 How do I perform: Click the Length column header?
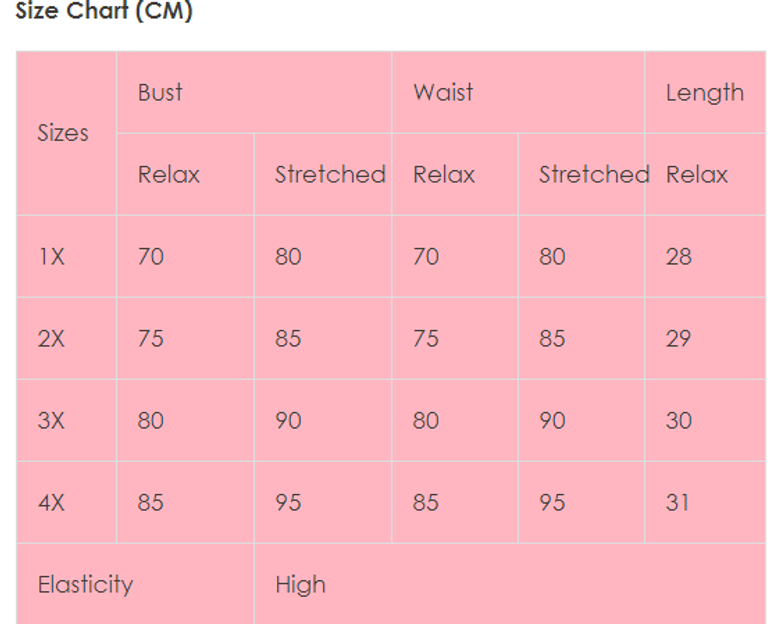(x=705, y=92)
